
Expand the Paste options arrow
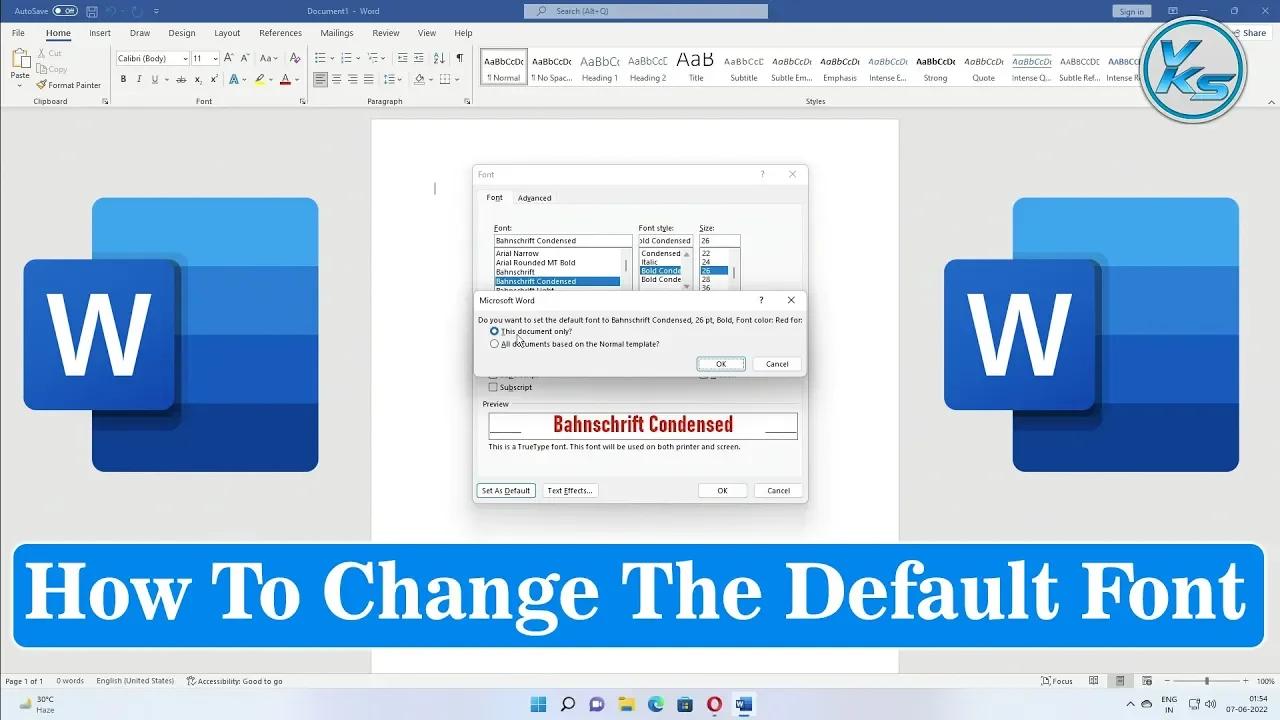pos(20,85)
